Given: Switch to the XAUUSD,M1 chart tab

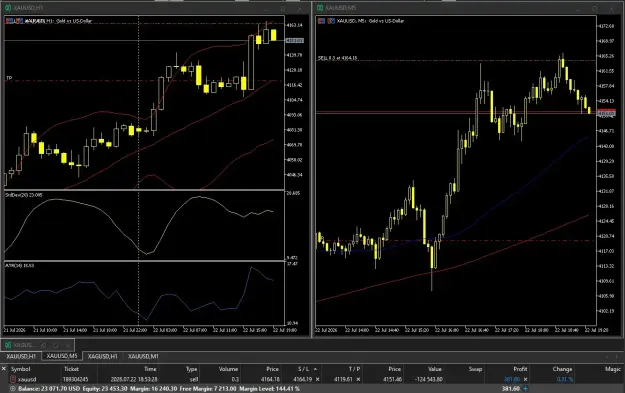Looking at the screenshot, I should (x=143, y=356).
